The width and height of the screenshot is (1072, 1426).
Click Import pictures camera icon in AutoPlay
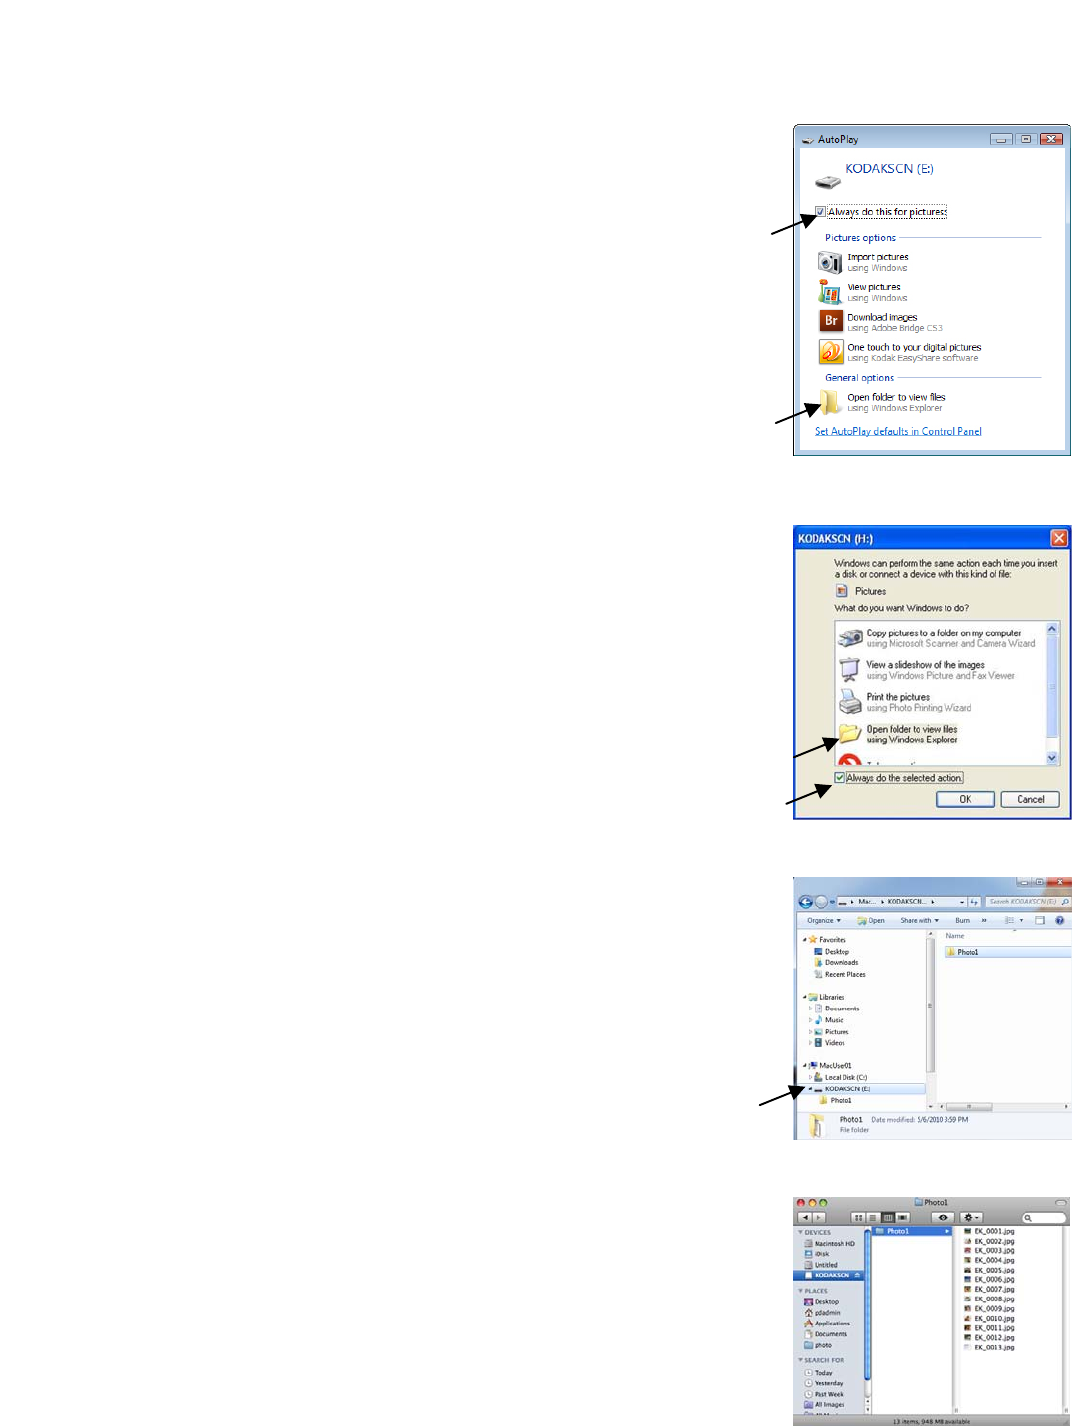tap(830, 262)
